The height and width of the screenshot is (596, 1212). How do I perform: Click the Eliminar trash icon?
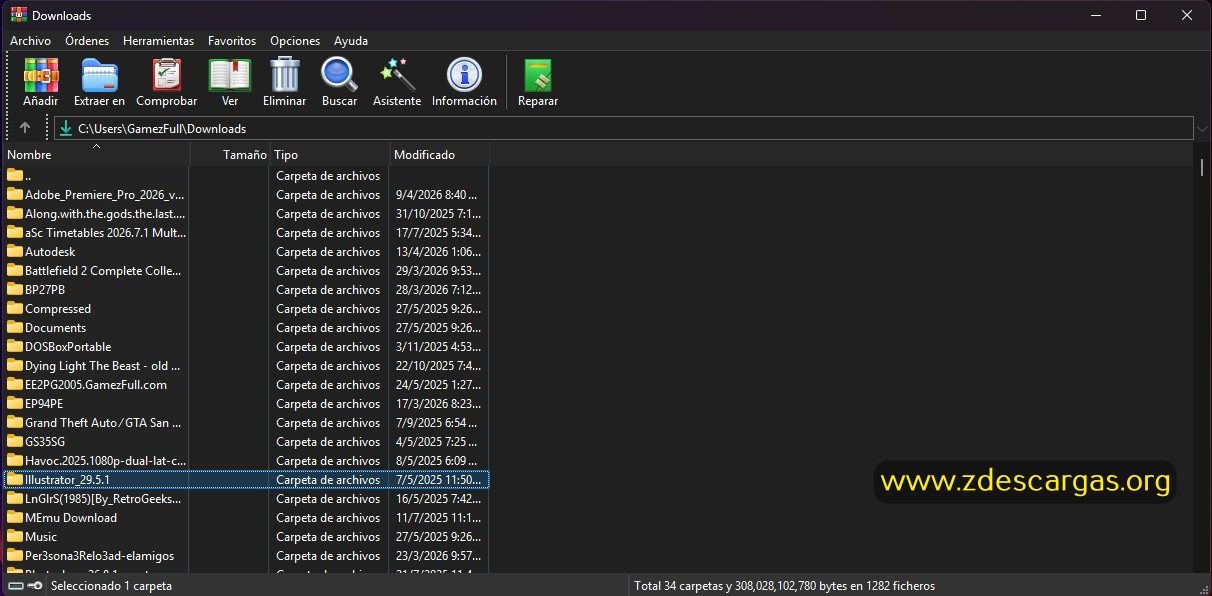[x=285, y=75]
